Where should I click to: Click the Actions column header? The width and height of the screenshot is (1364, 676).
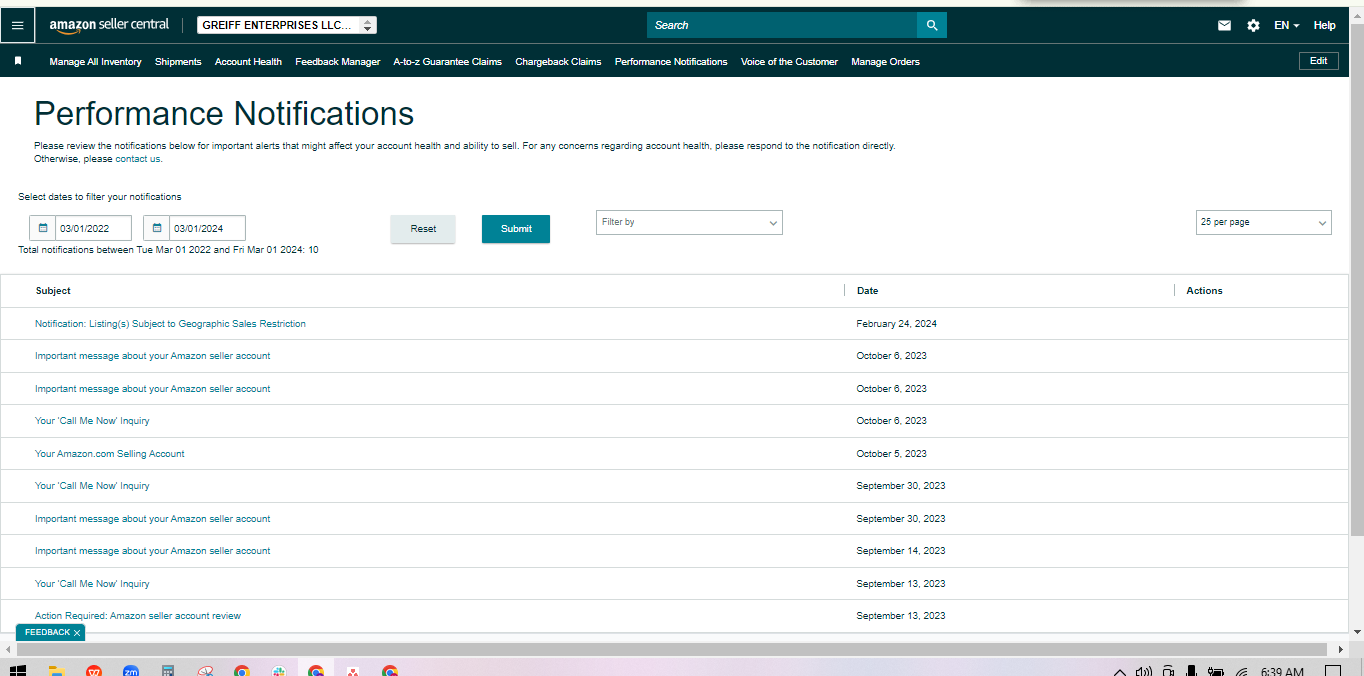1204,291
